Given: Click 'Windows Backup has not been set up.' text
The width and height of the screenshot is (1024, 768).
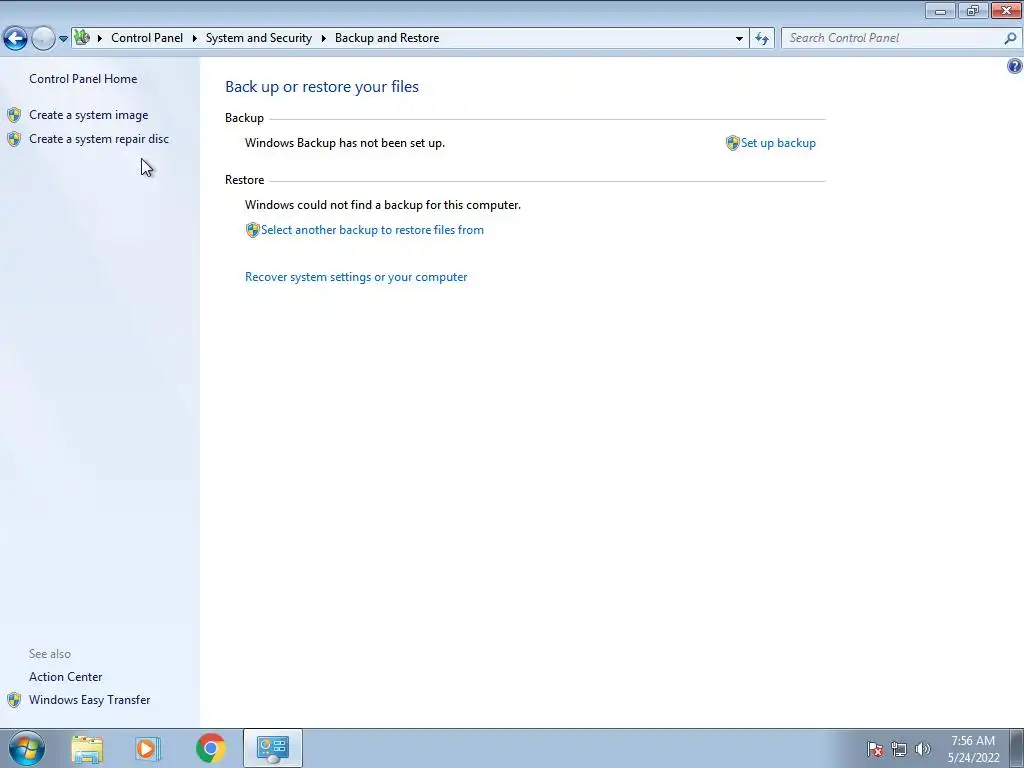Looking at the screenshot, I should [x=345, y=142].
